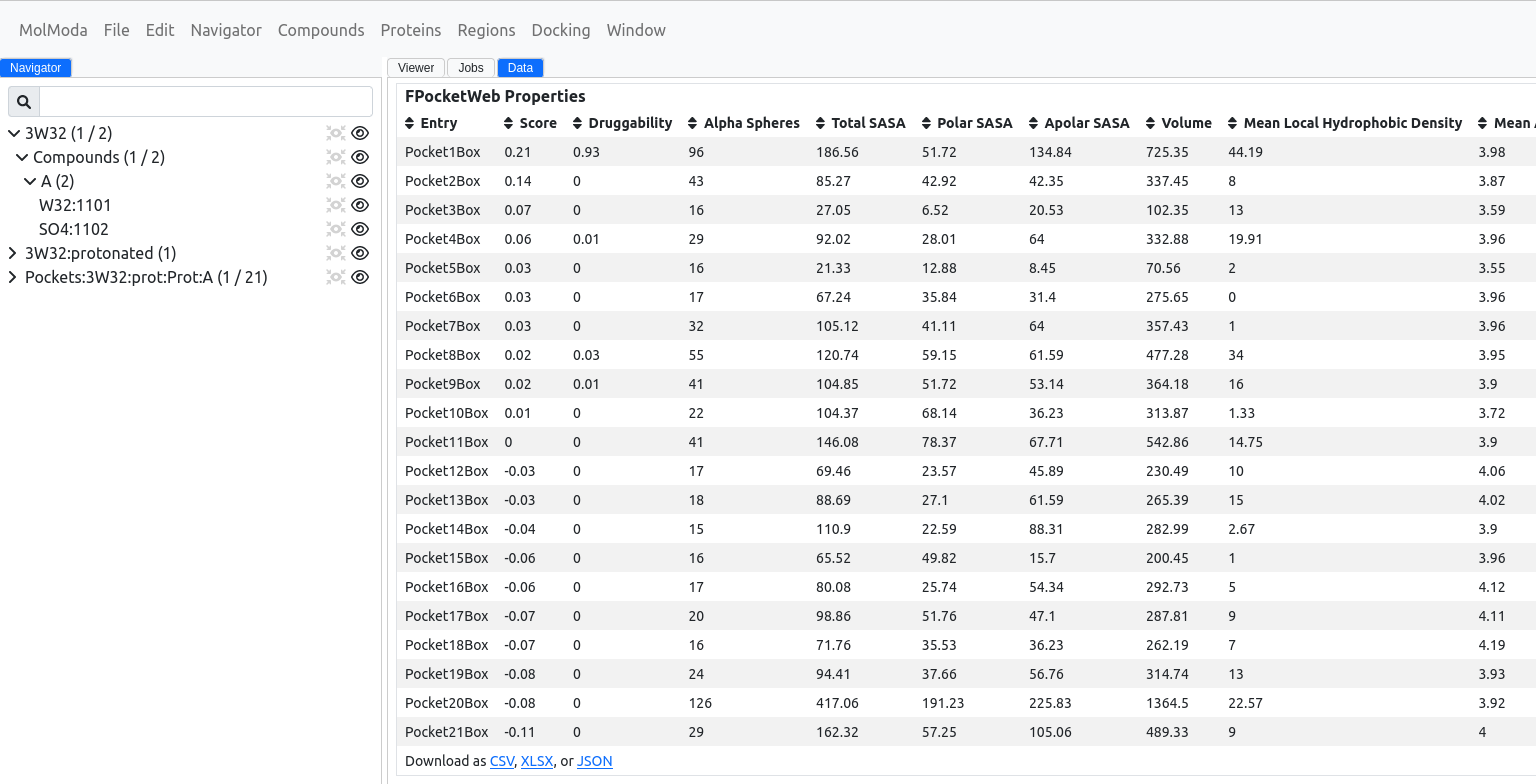Expand the Pockets:3W32:prot:Prot:A node

[14, 277]
